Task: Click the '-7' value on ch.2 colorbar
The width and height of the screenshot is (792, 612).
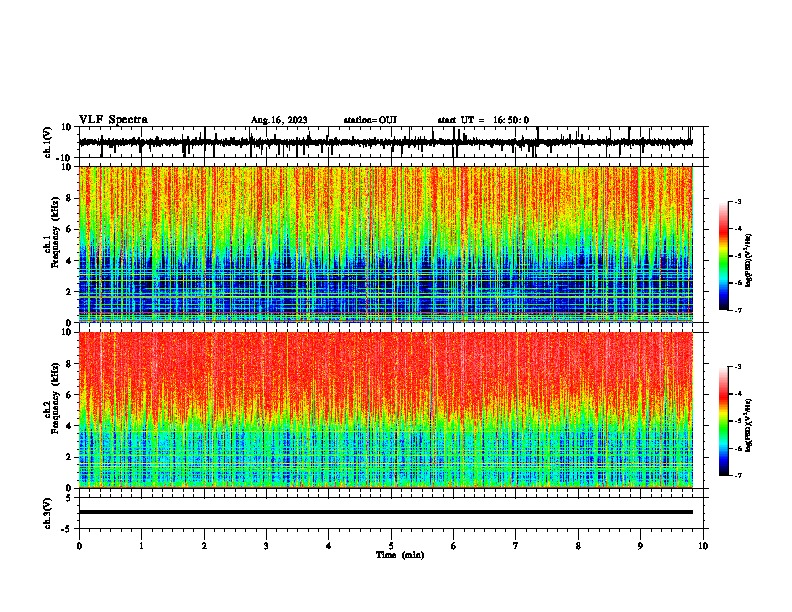Action: coord(738,475)
